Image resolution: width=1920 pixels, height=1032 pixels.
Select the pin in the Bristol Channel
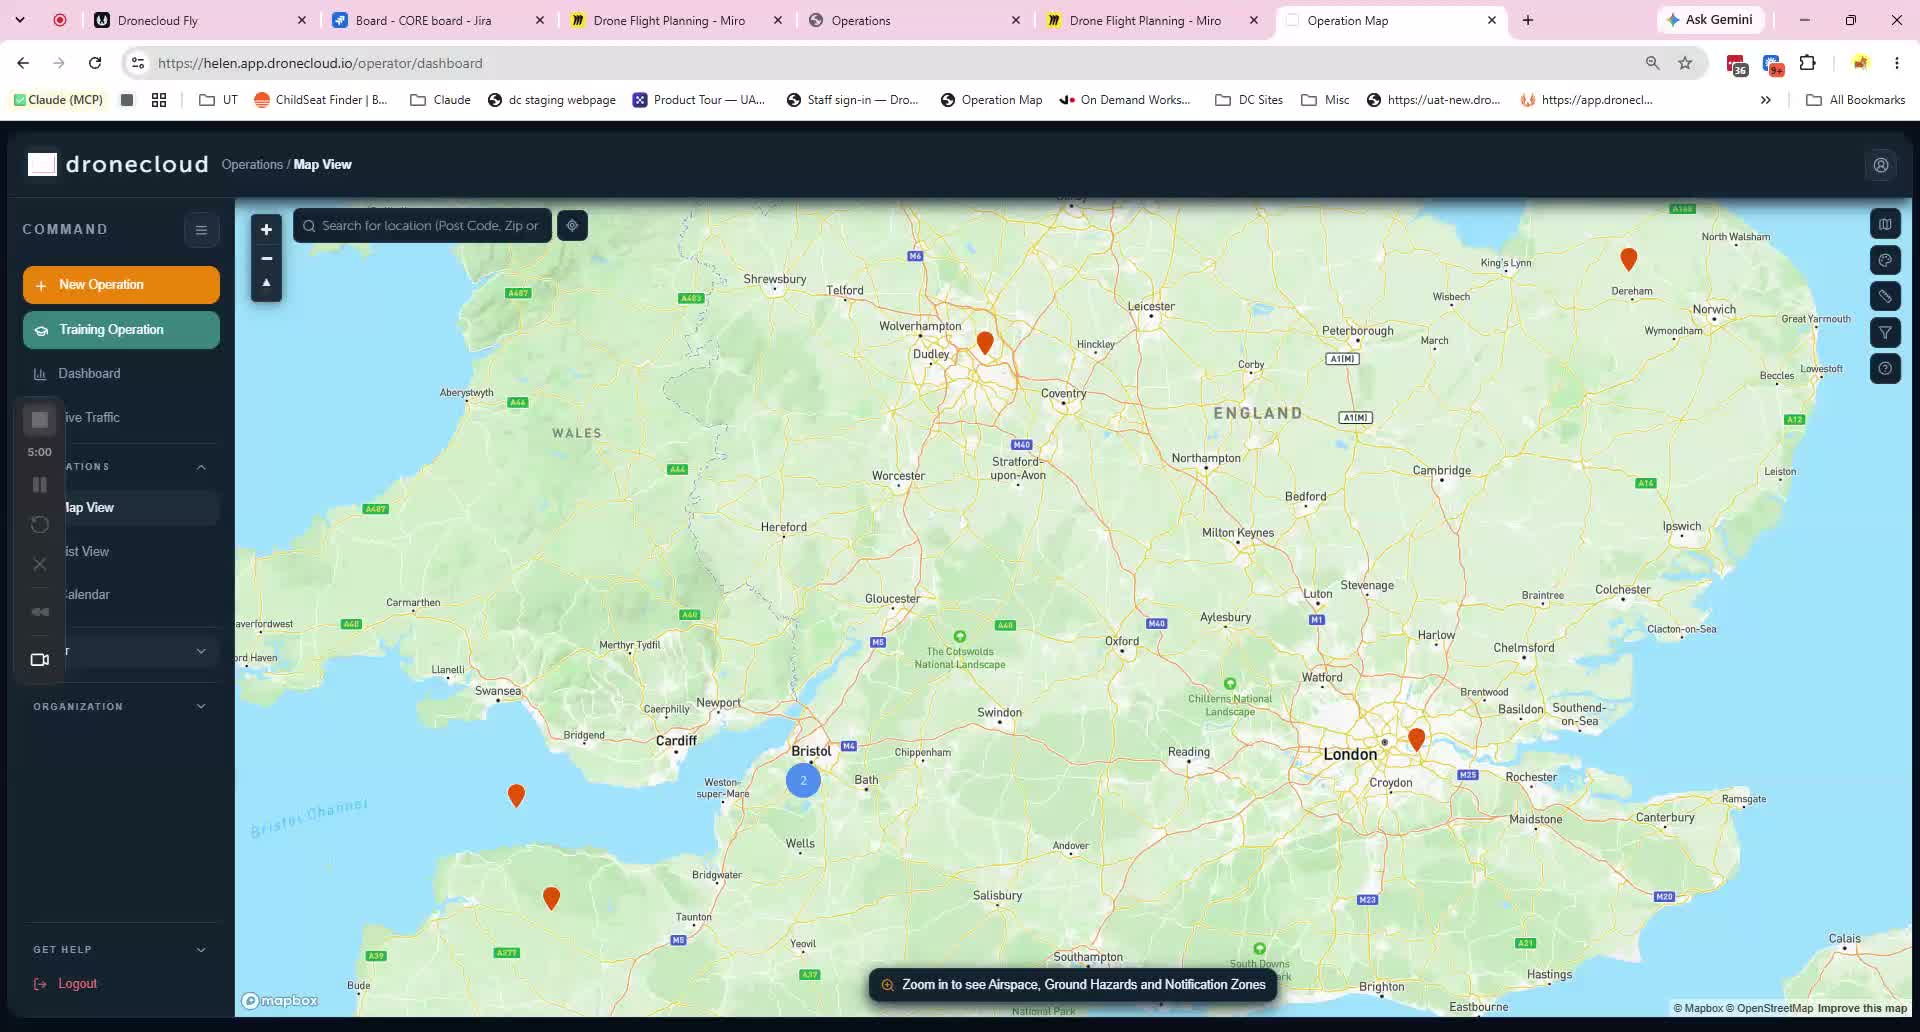(x=516, y=795)
